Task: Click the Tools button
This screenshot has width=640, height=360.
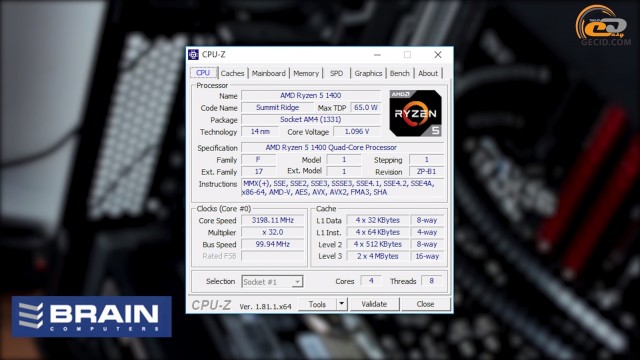Action: 317,304
